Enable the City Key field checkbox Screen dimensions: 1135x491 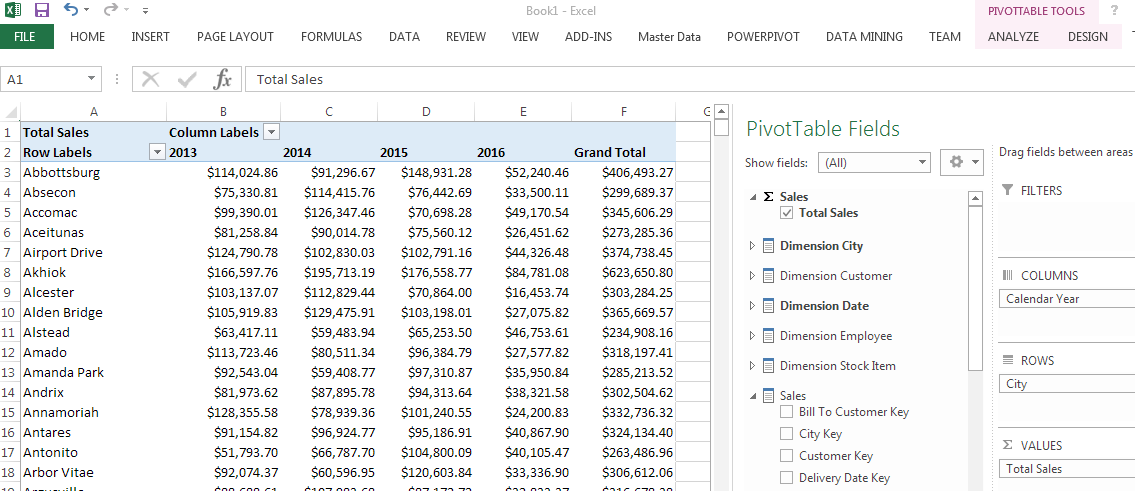[786, 434]
